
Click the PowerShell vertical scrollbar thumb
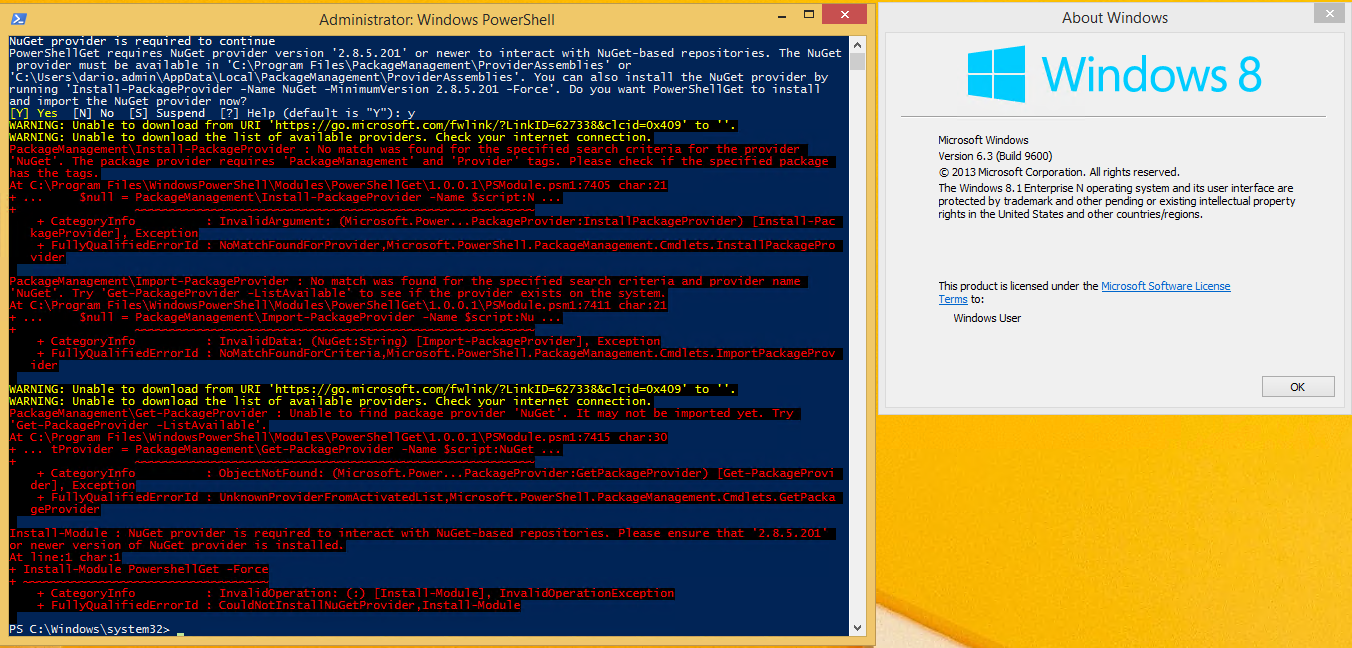[x=858, y=60]
